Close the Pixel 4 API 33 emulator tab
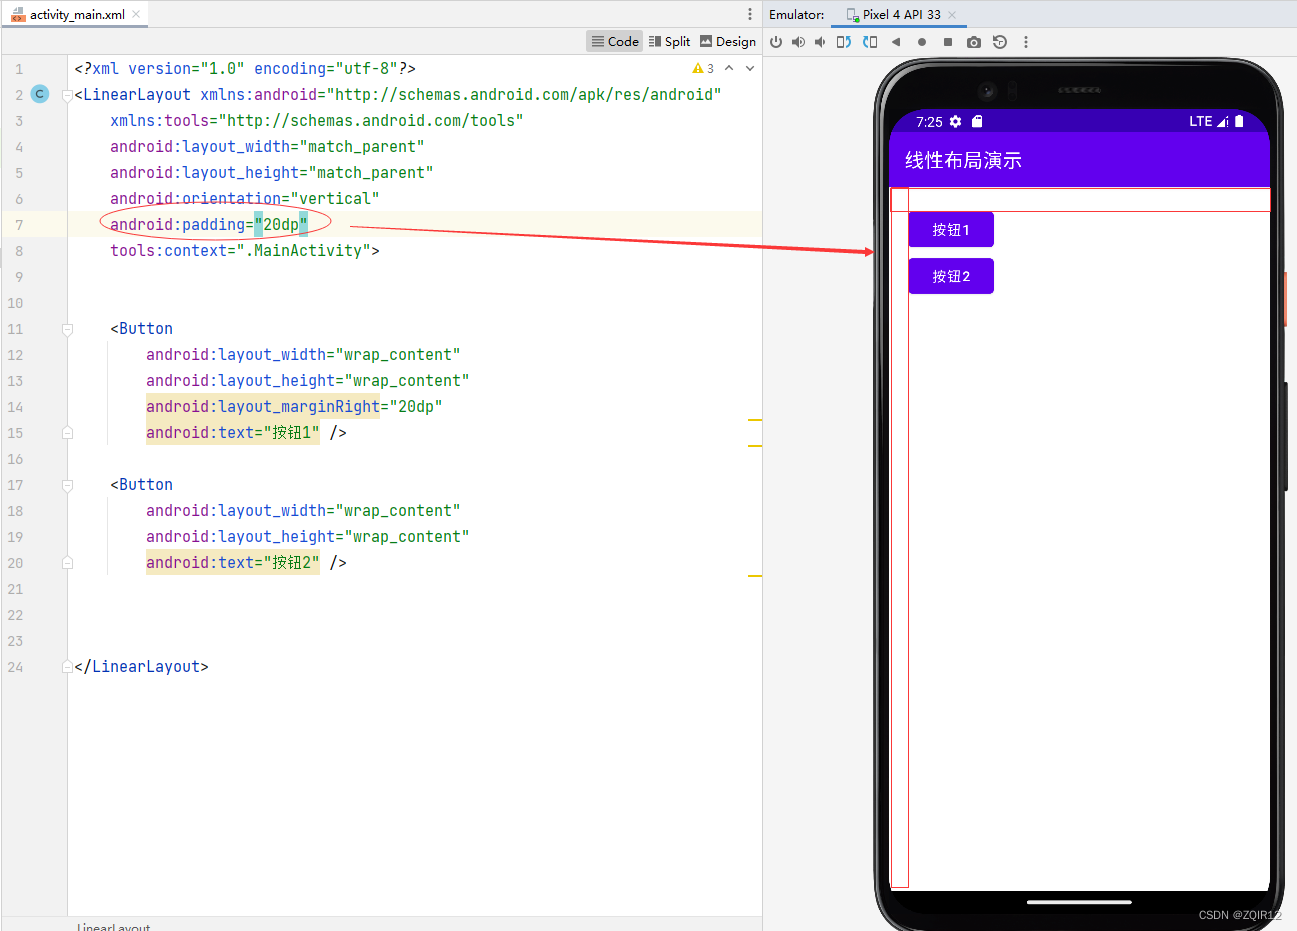This screenshot has height=931, width=1297. coord(952,14)
